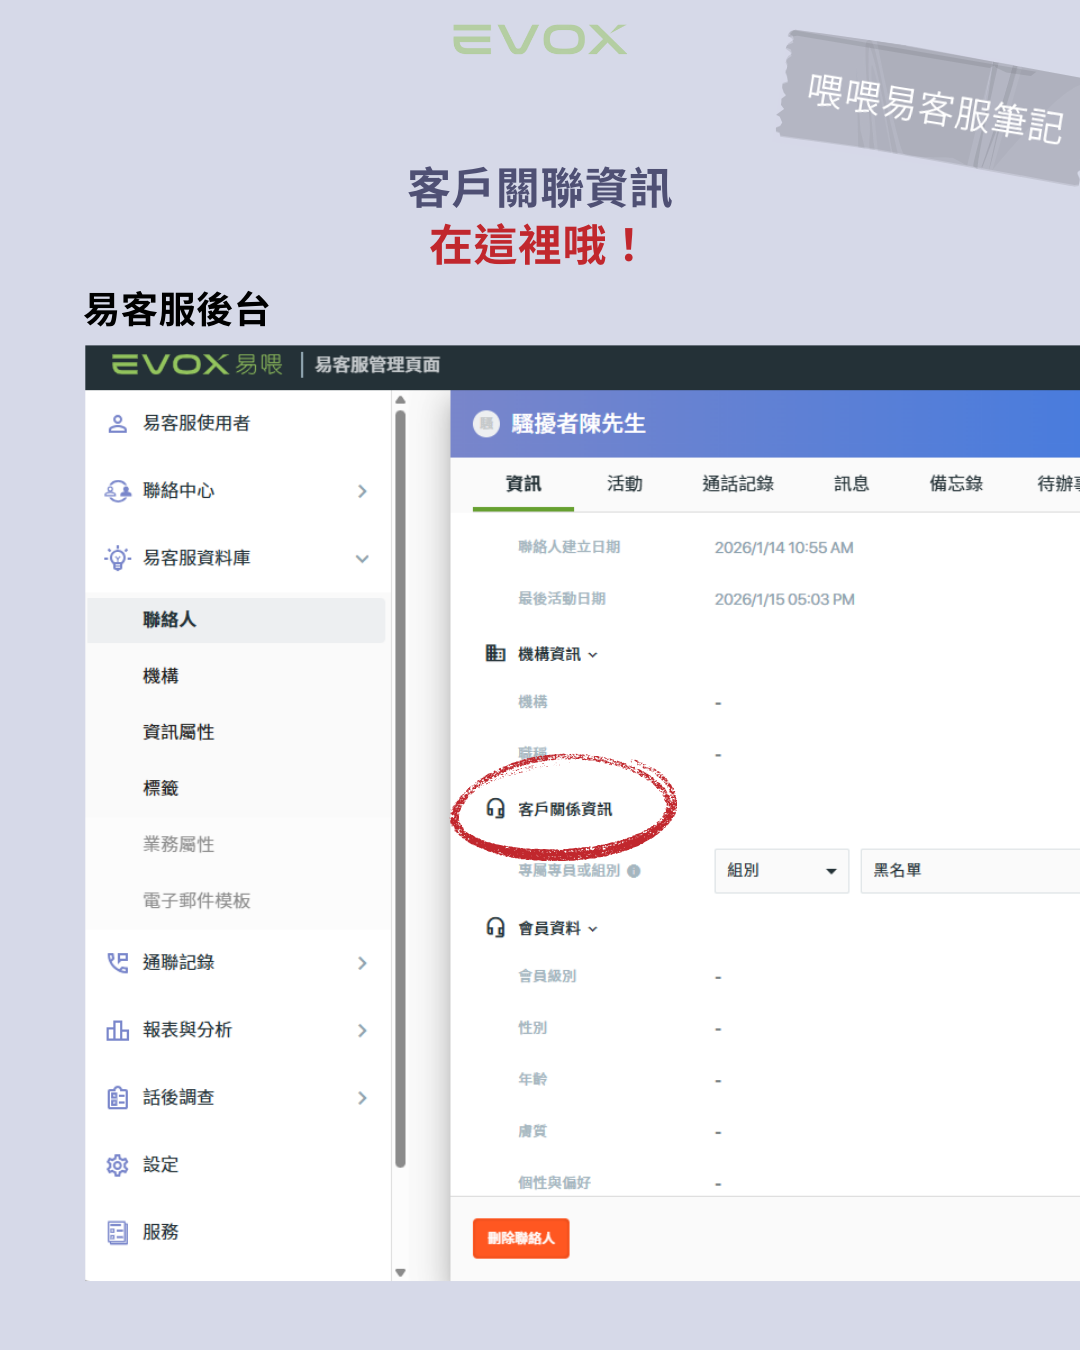Click the 易客服使用者 person icon
The image size is (1080, 1350).
(x=117, y=424)
